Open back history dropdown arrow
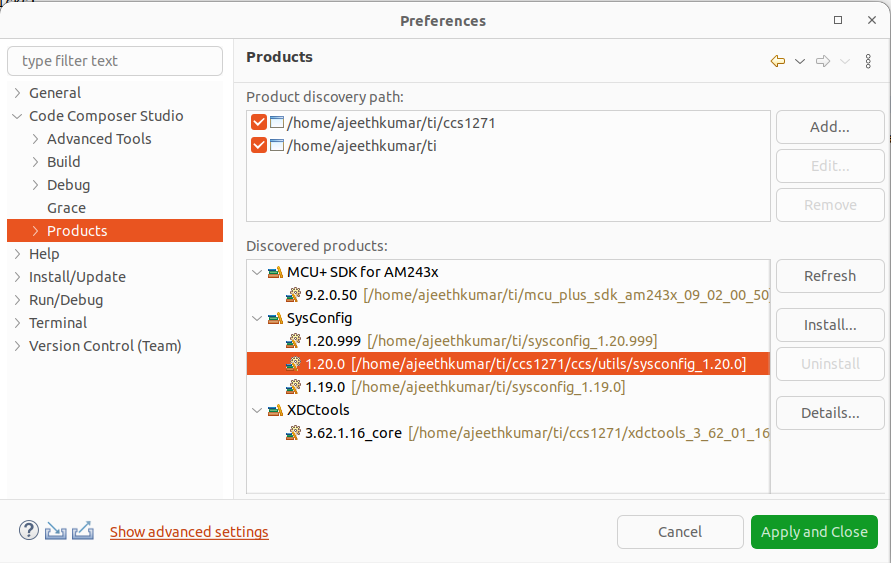The height and width of the screenshot is (563, 891). (x=800, y=62)
